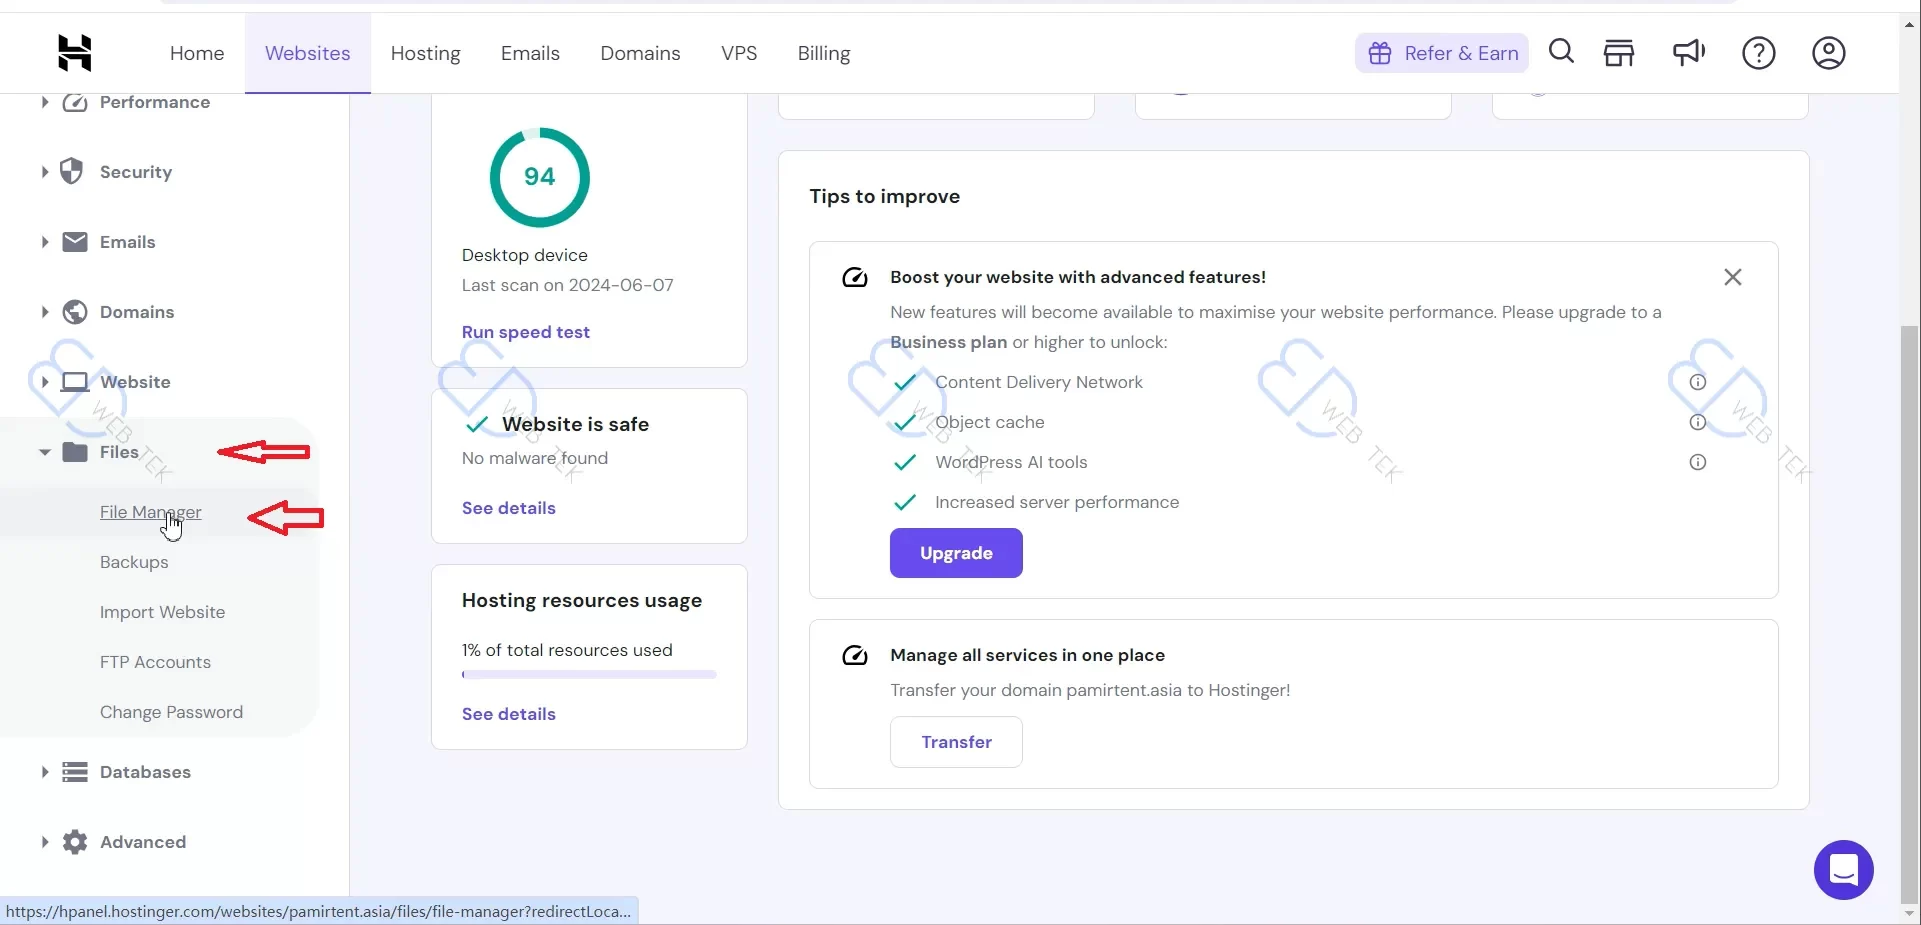The height and width of the screenshot is (925, 1921).
Task: Click the Hostinger logo
Action: 75,53
